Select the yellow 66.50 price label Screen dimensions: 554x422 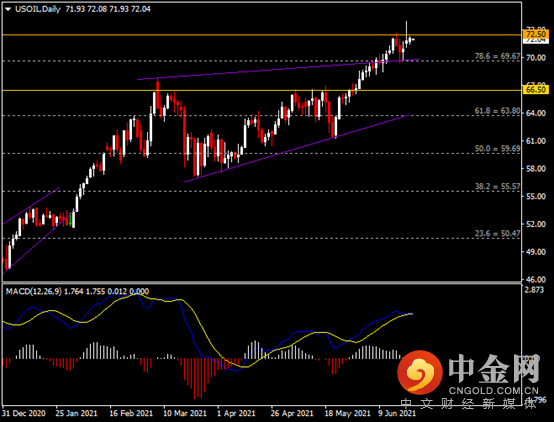tap(536, 90)
